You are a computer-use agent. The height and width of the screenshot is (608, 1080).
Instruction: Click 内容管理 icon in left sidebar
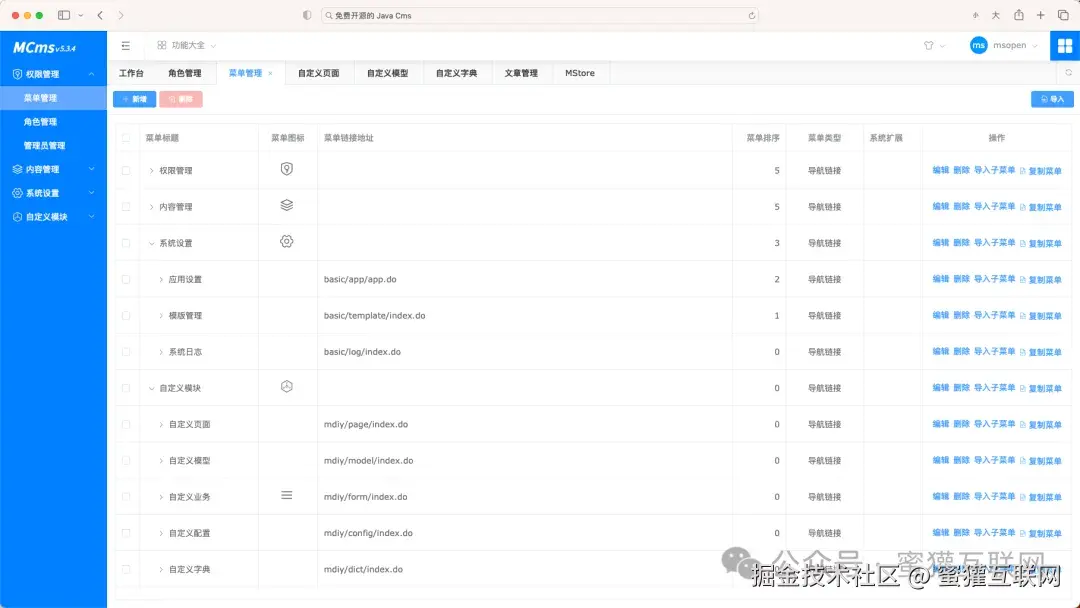click(17, 169)
